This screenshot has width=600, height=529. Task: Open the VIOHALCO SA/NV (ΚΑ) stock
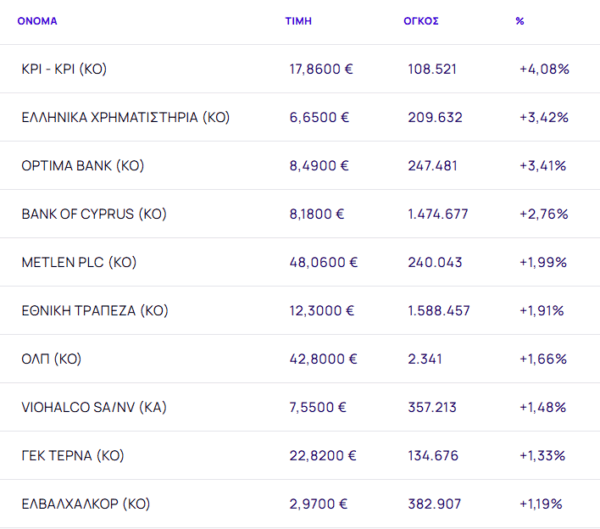pos(94,407)
